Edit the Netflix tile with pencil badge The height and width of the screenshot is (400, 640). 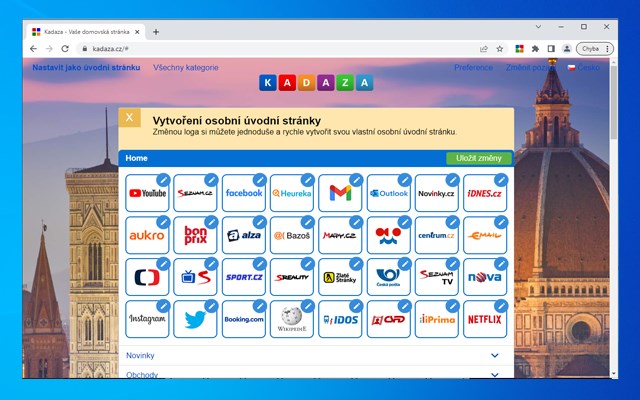click(x=501, y=306)
